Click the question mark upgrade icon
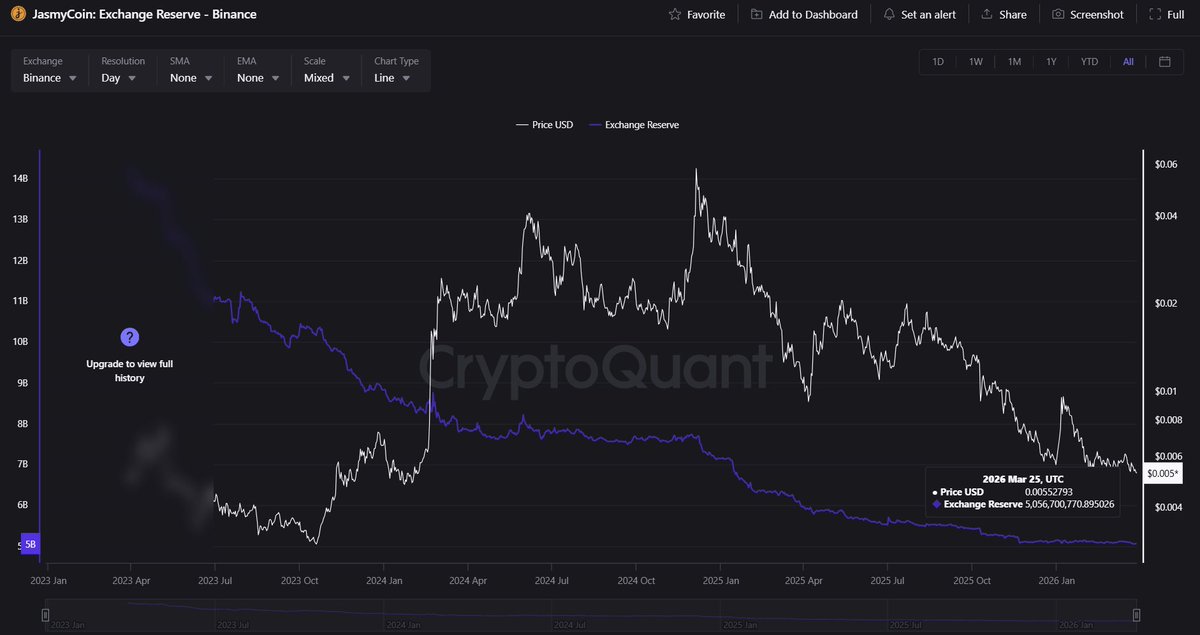 (129, 338)
